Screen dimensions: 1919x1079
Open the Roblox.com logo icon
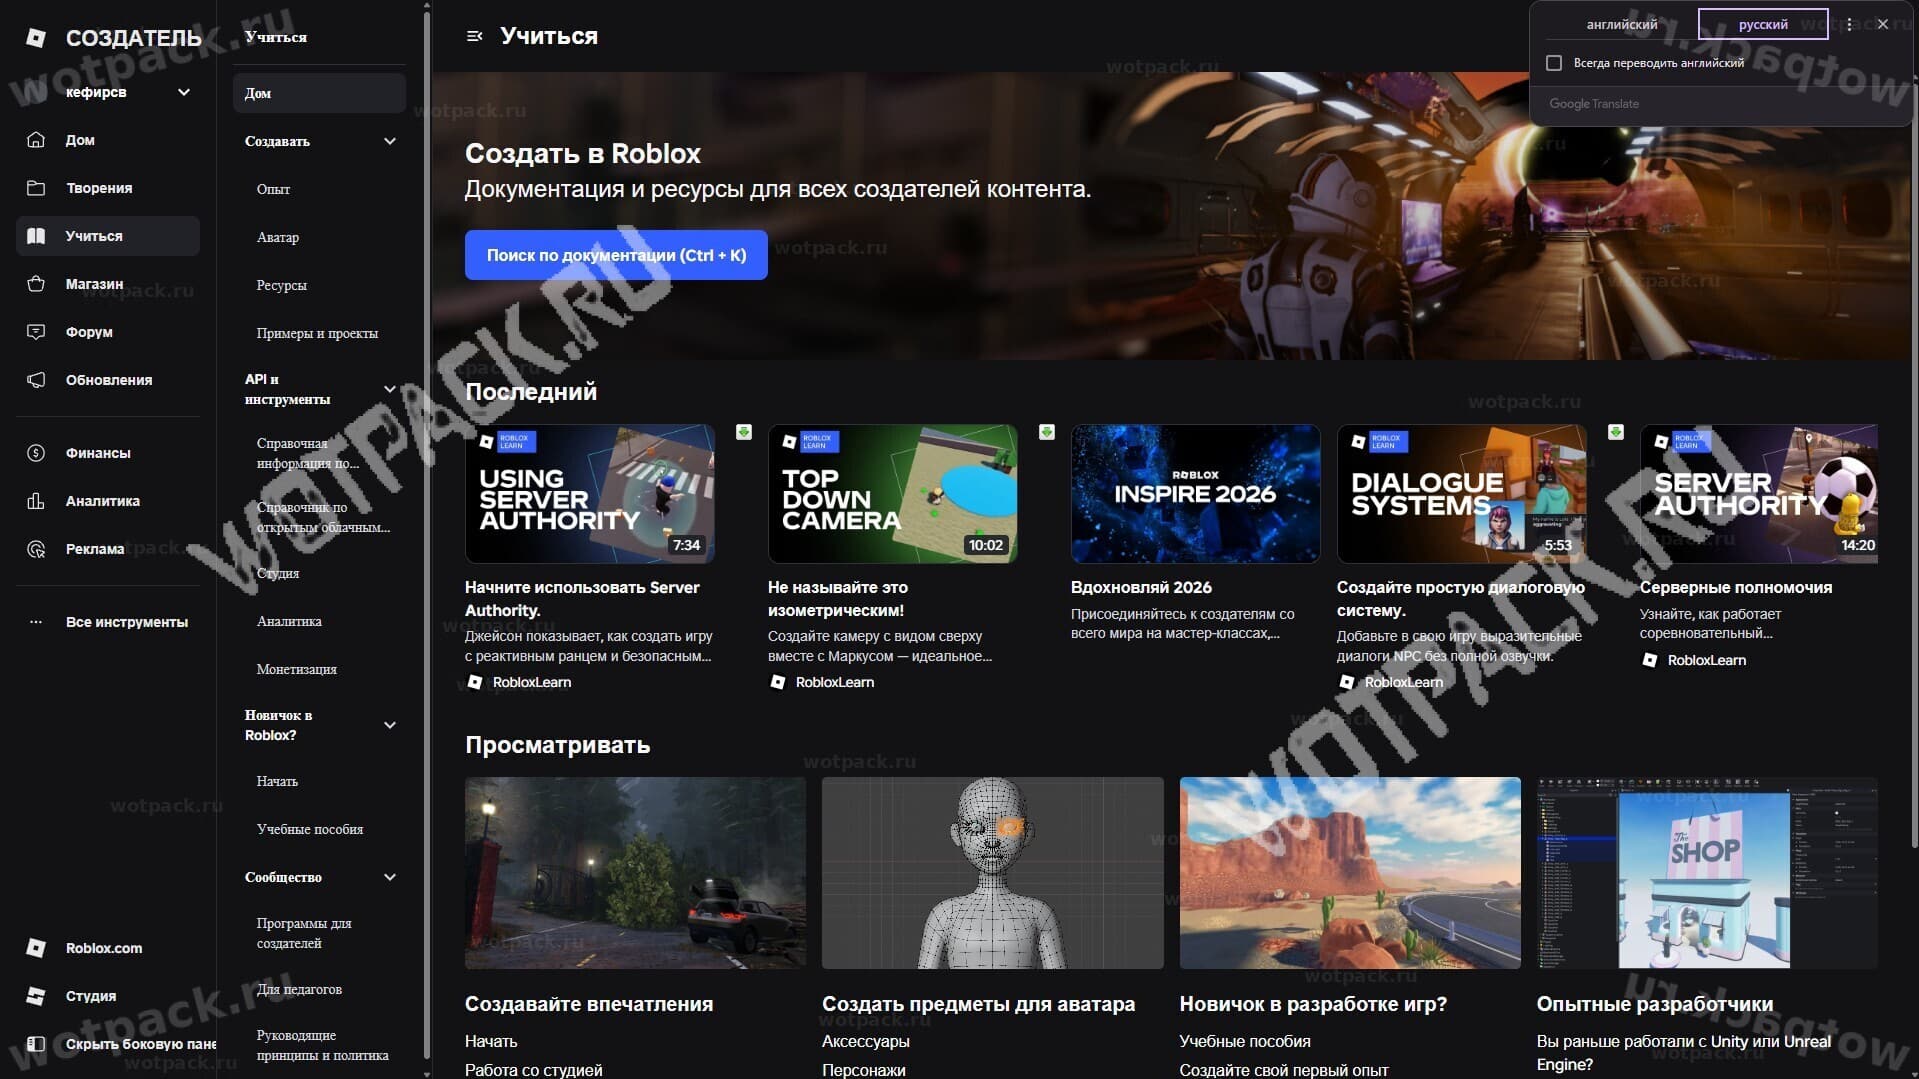click(36, 948)
